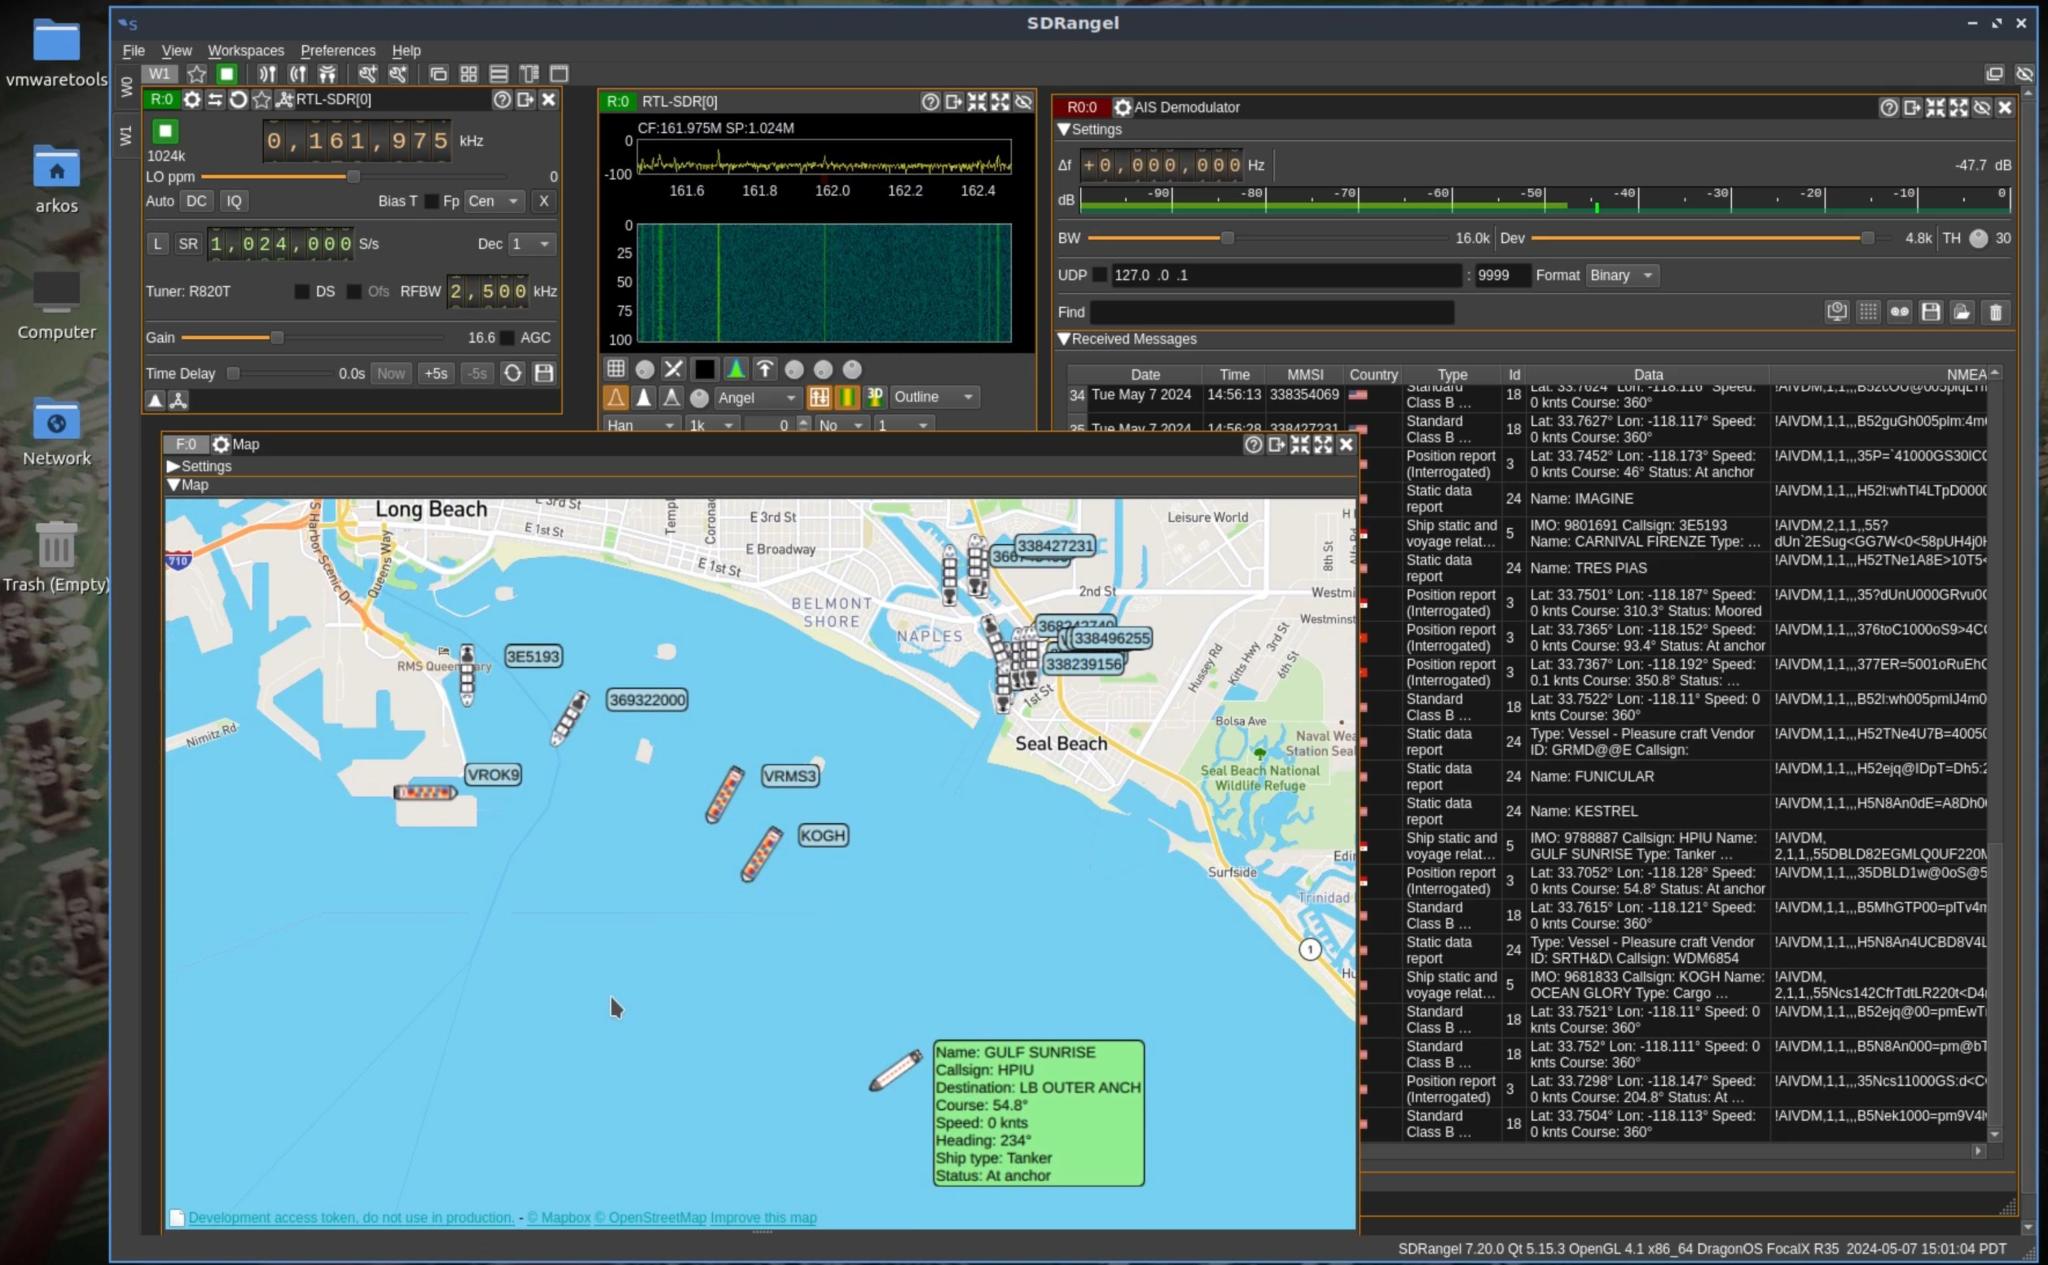2048x1265 pixels.
Task: Enable the Bias T checkbox
Action: (432, 201)
